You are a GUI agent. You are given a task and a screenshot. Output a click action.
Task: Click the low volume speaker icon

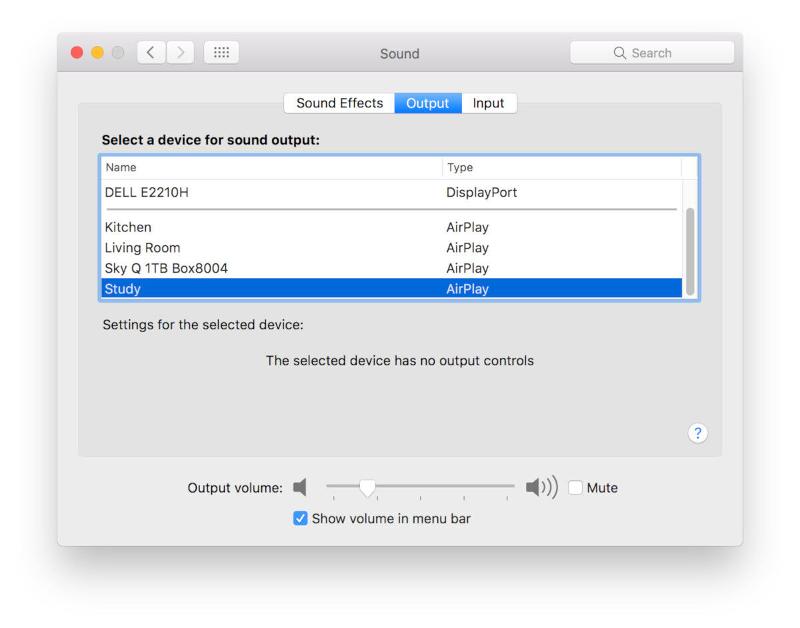click(300, 487)
